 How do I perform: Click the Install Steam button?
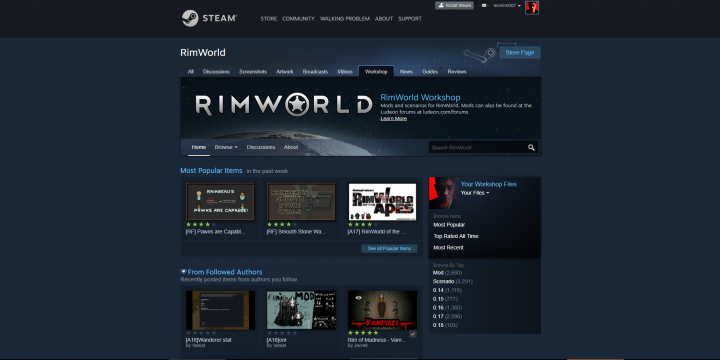coord(454,6)
